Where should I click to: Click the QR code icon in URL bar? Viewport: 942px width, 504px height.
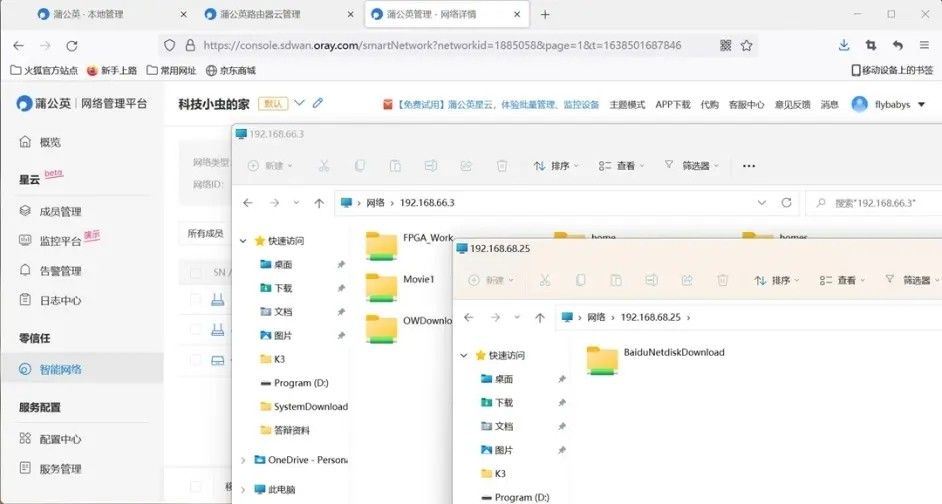pyautogui.click(x=725, y=45)
